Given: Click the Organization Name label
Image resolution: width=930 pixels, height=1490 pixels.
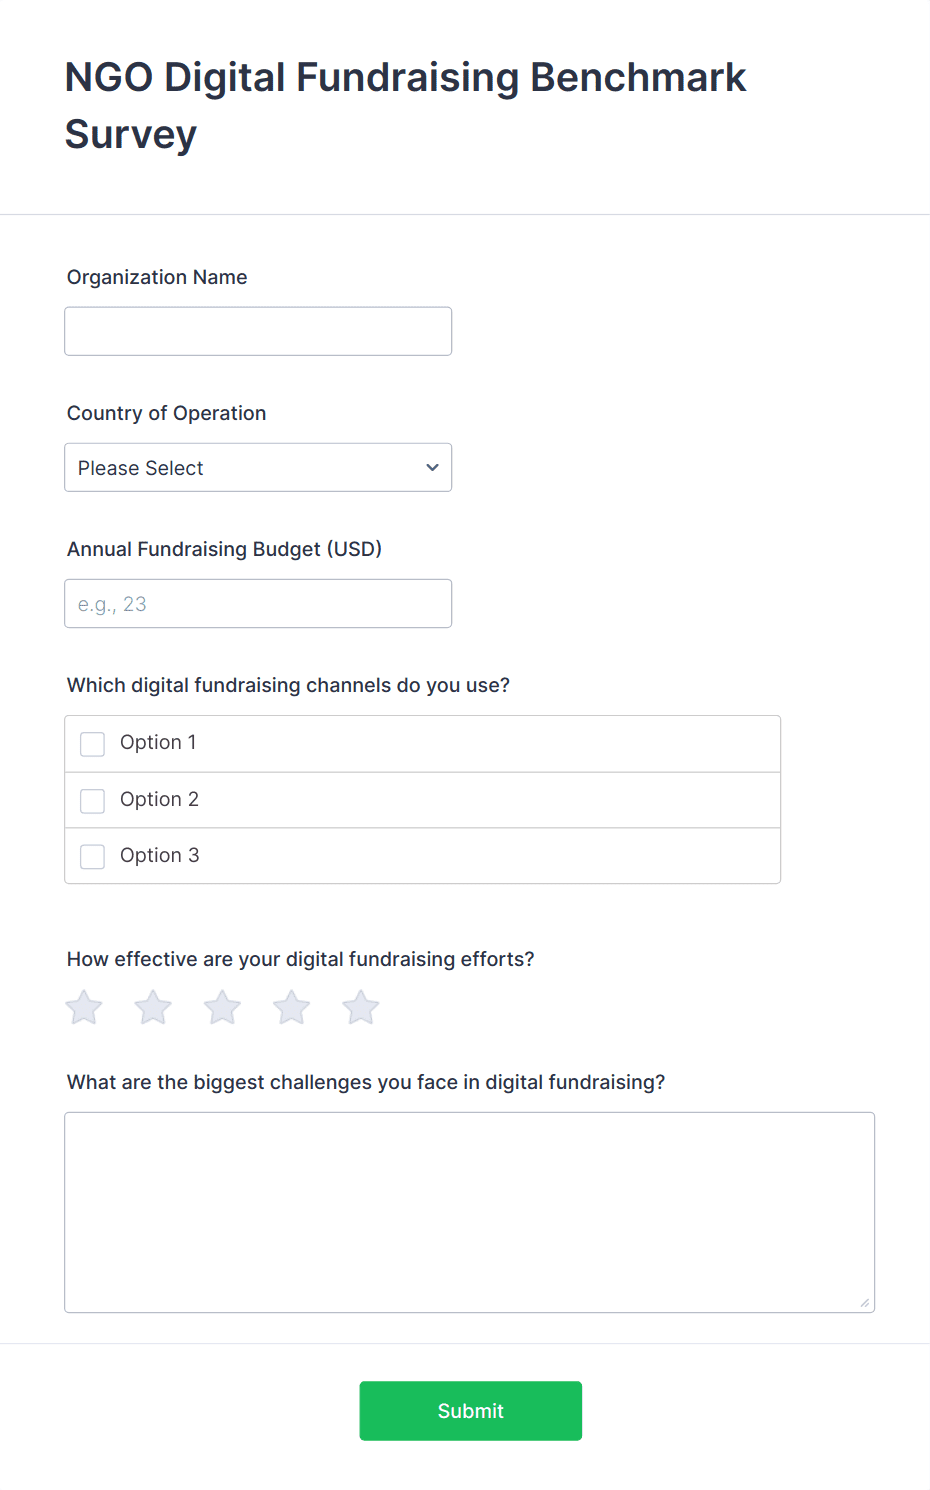Looking at the screenshot, I should tap(157, 277).
